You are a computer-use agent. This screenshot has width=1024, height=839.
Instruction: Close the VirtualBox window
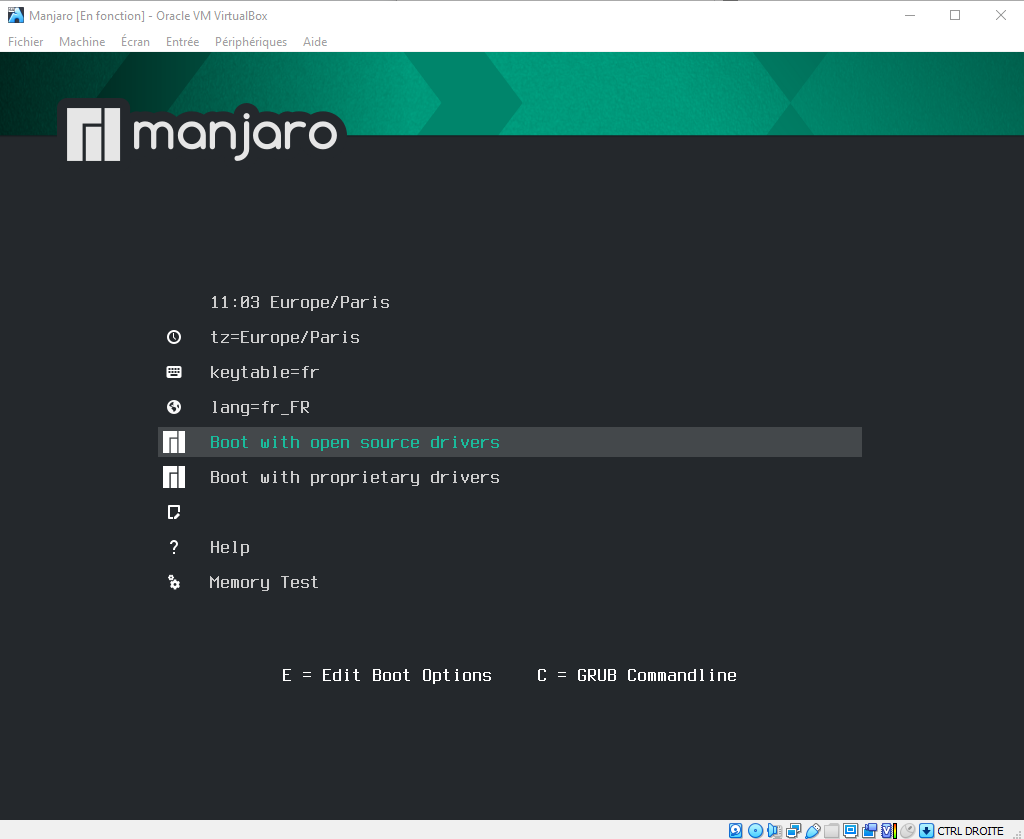click(1000, 15)
